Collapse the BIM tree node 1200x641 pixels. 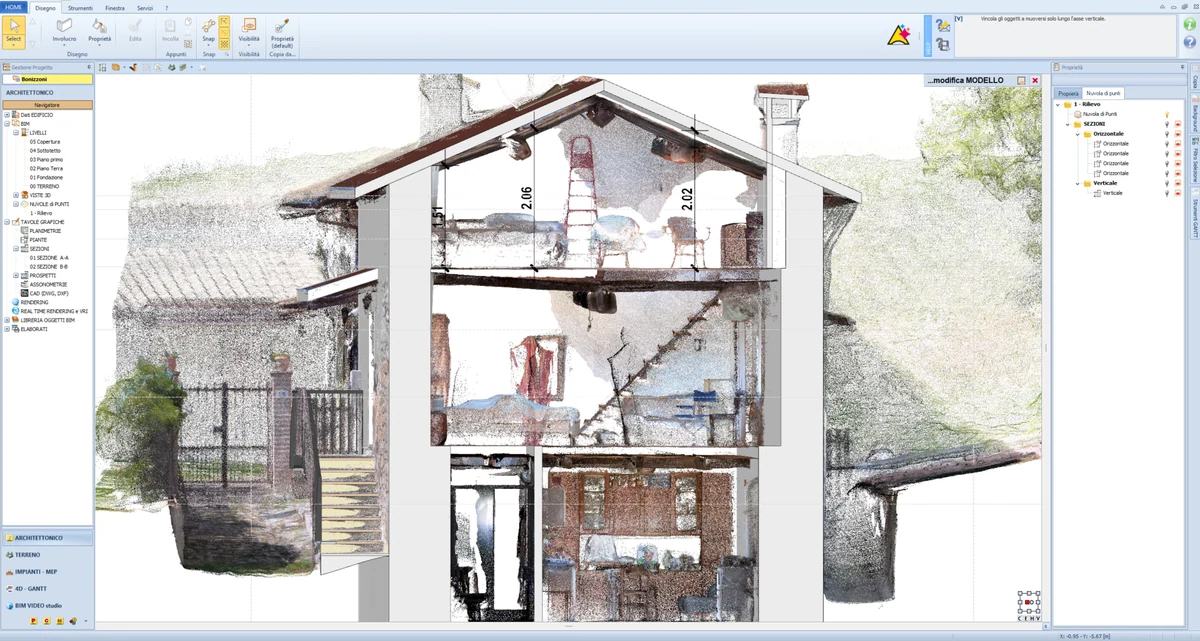[x=7, y=124]
